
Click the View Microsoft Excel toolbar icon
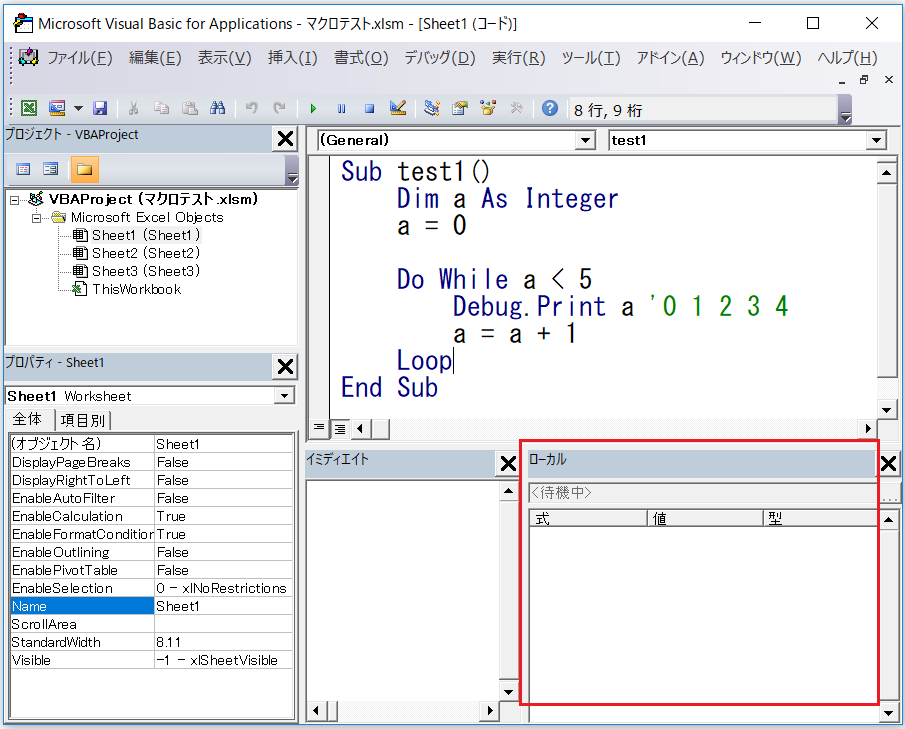[30, 108]
